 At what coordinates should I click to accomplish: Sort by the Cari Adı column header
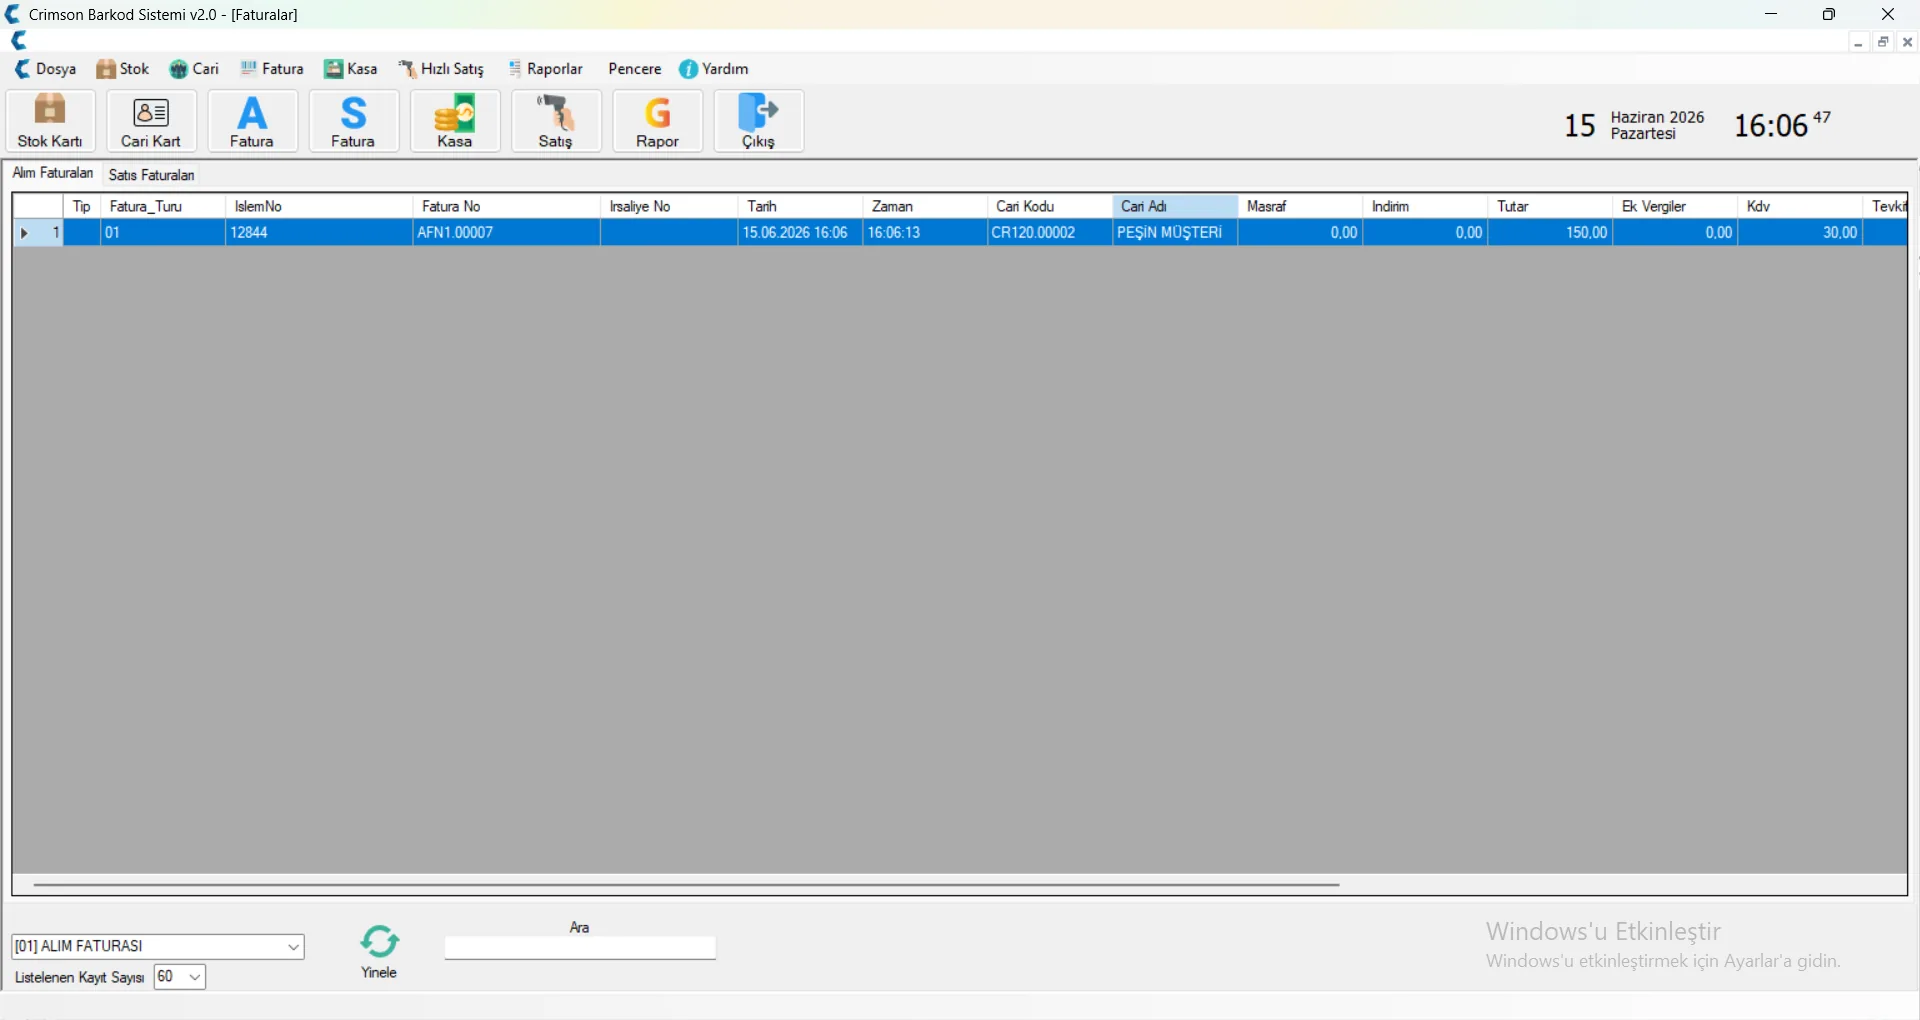pos(1175,206)
